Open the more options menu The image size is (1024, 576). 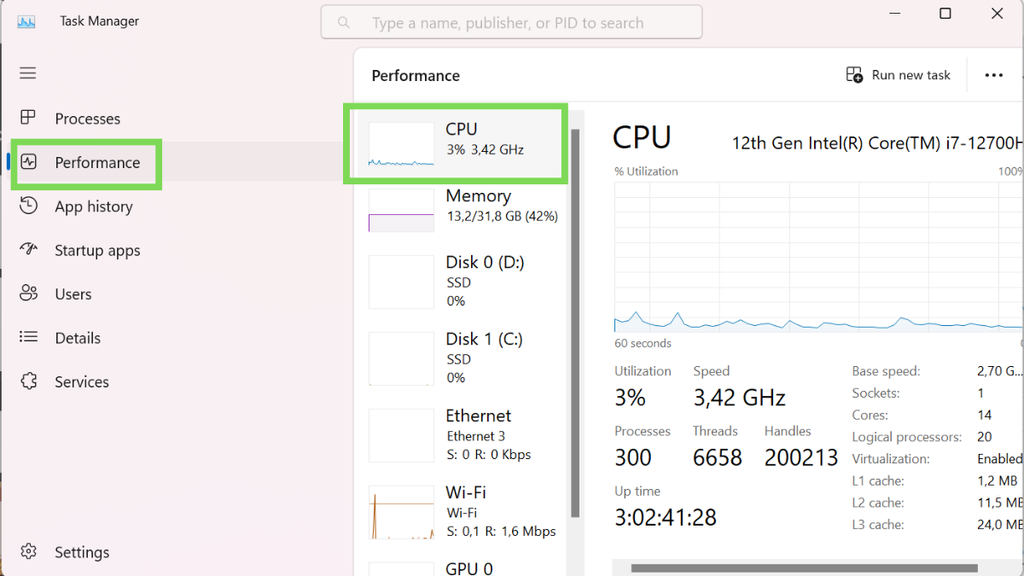(994, 74)
